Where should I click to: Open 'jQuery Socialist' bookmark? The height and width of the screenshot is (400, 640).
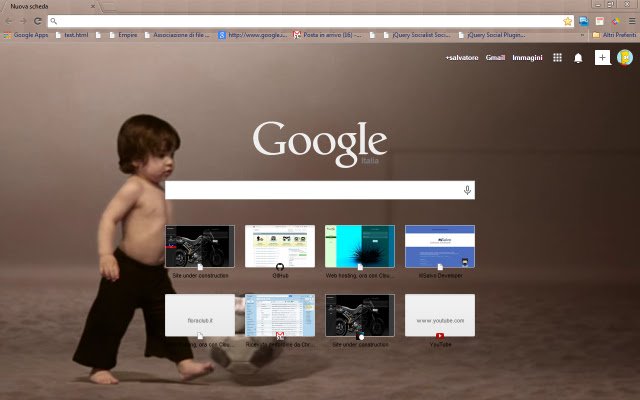coord(417,35)
